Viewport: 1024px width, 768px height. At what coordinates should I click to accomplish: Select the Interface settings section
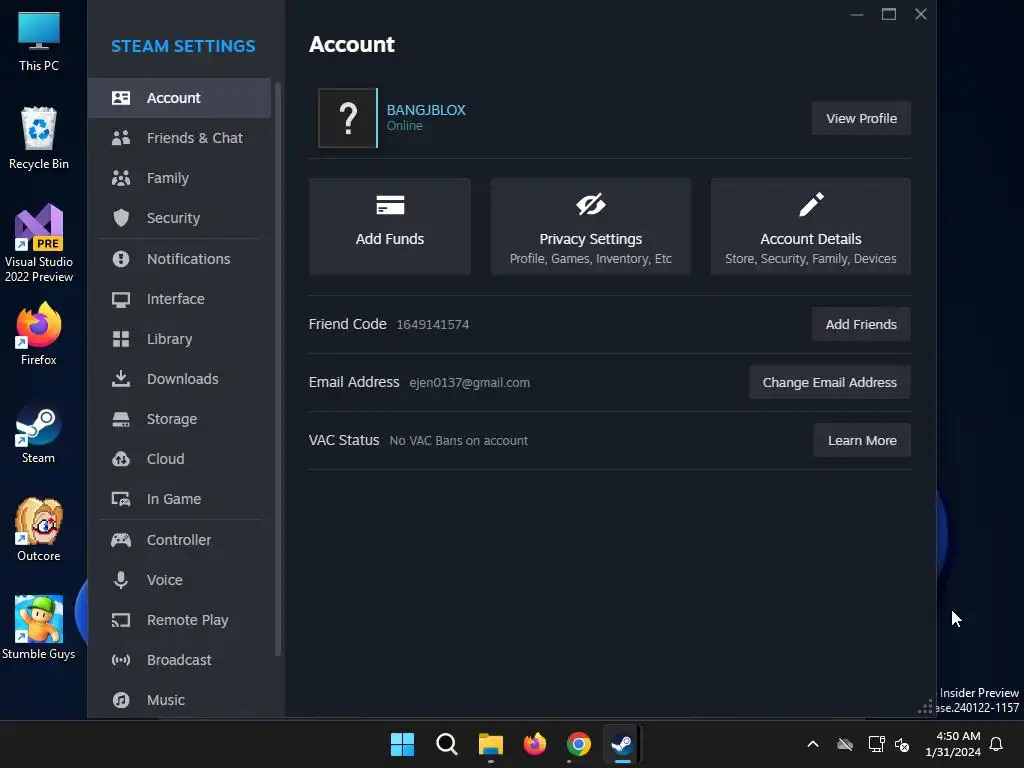(180, 299)
